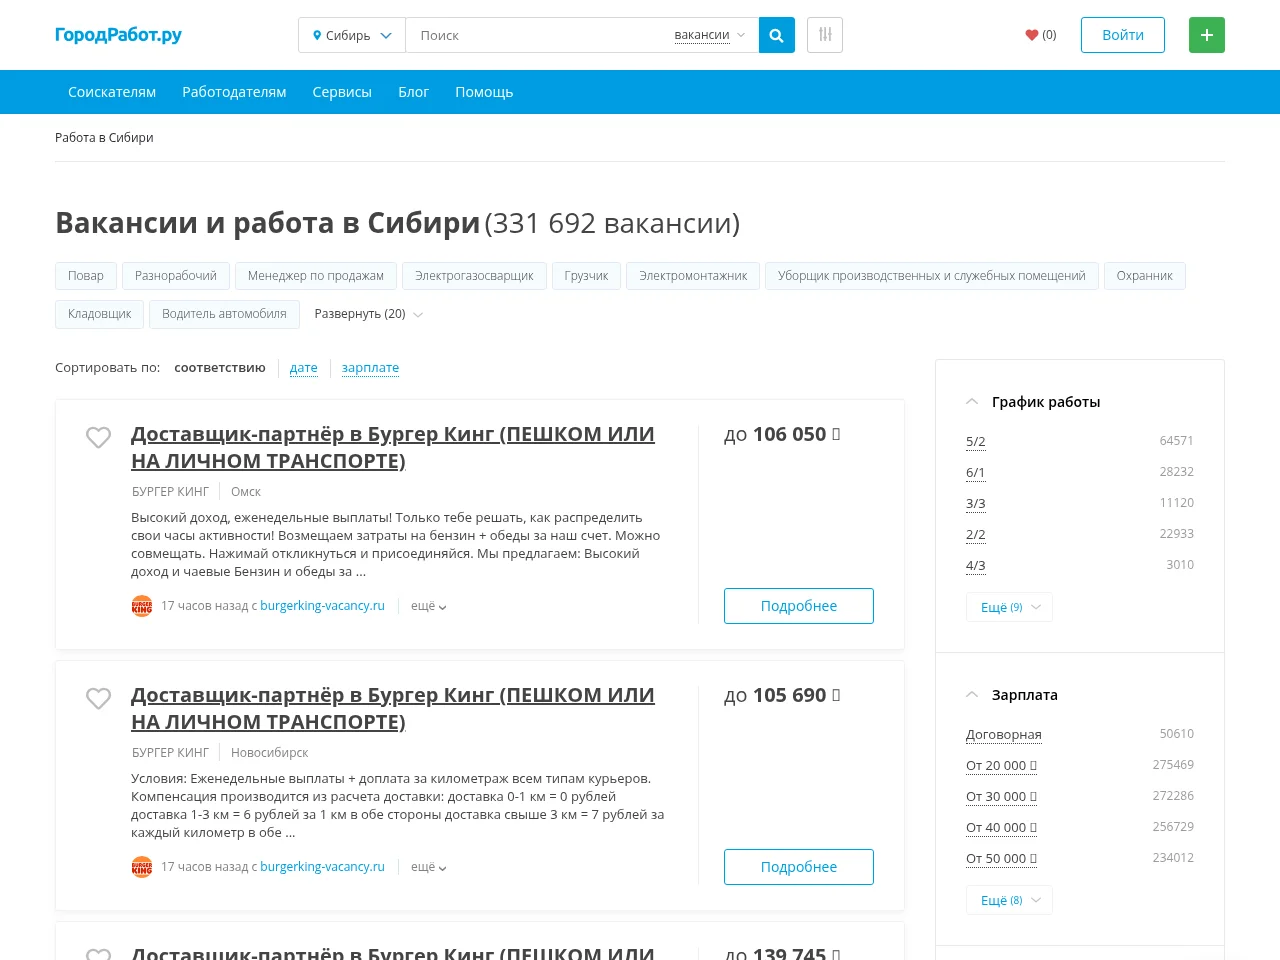Open favorites heart counter in header

pos(1041,35)
